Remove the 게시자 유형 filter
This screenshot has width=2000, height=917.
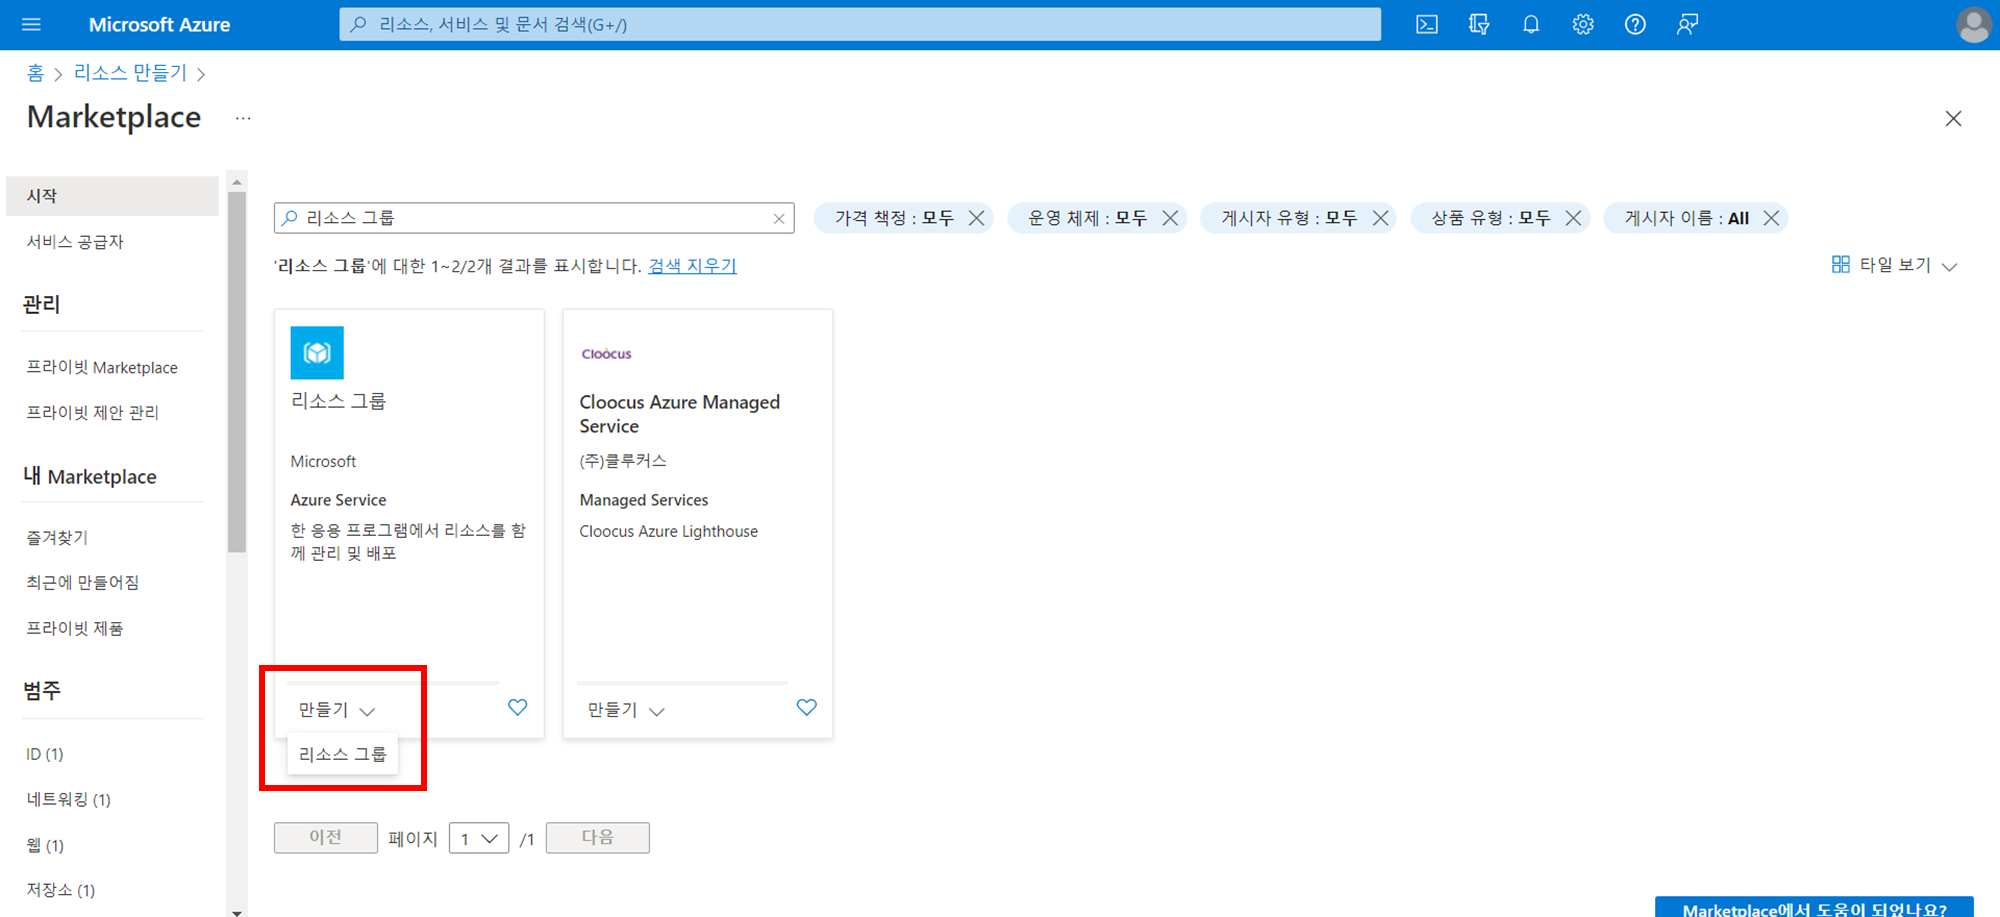point(1381,218)
